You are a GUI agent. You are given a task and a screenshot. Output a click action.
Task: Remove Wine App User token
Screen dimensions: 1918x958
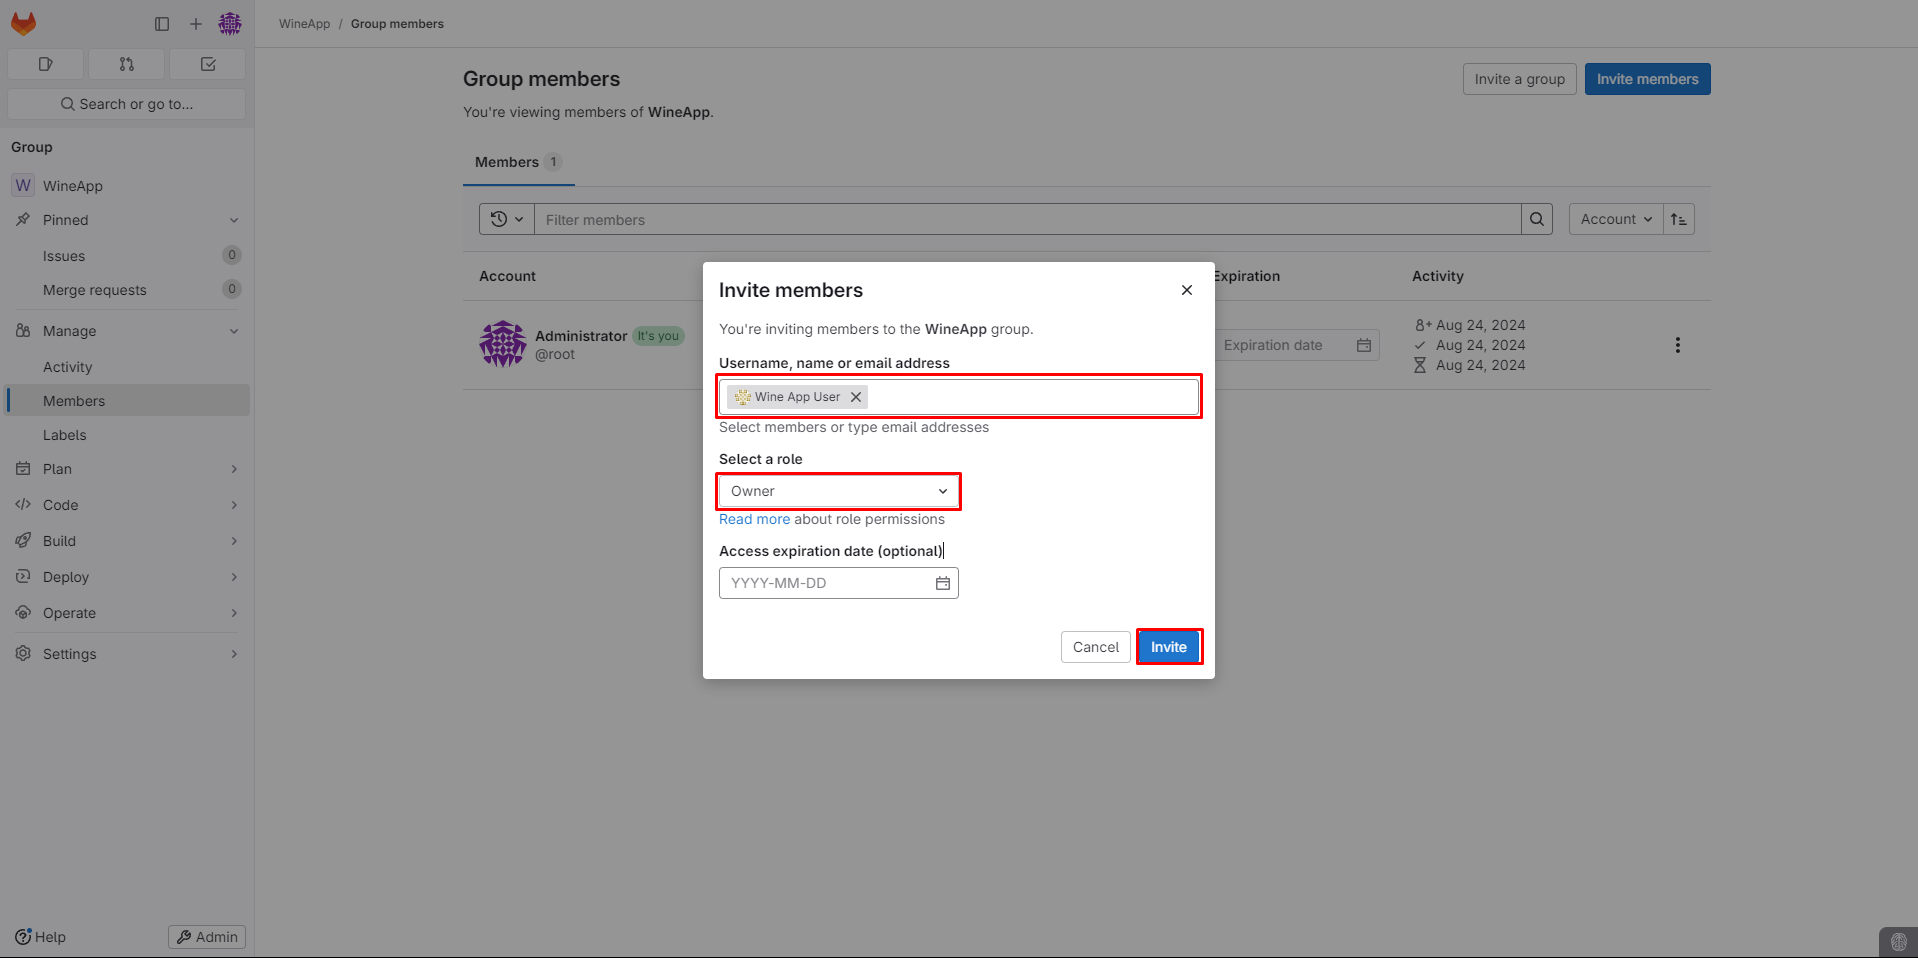[x=856, y=397]
